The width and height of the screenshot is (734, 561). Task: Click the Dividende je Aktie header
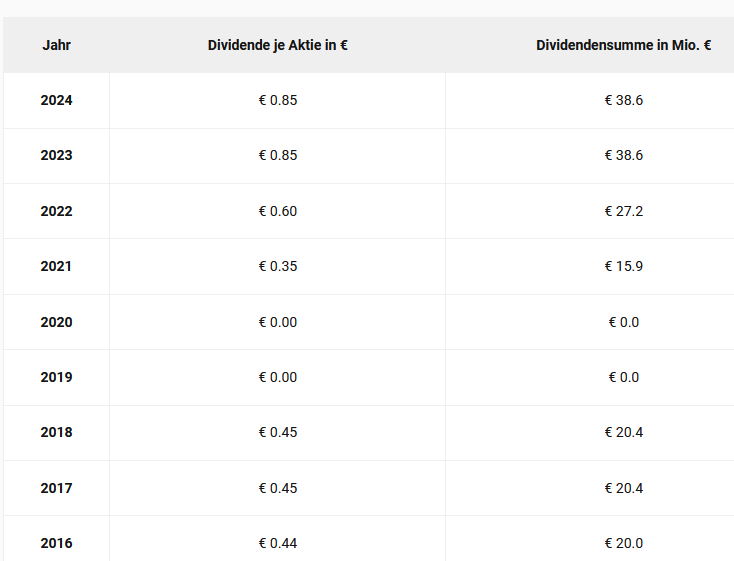coord(277,45)
